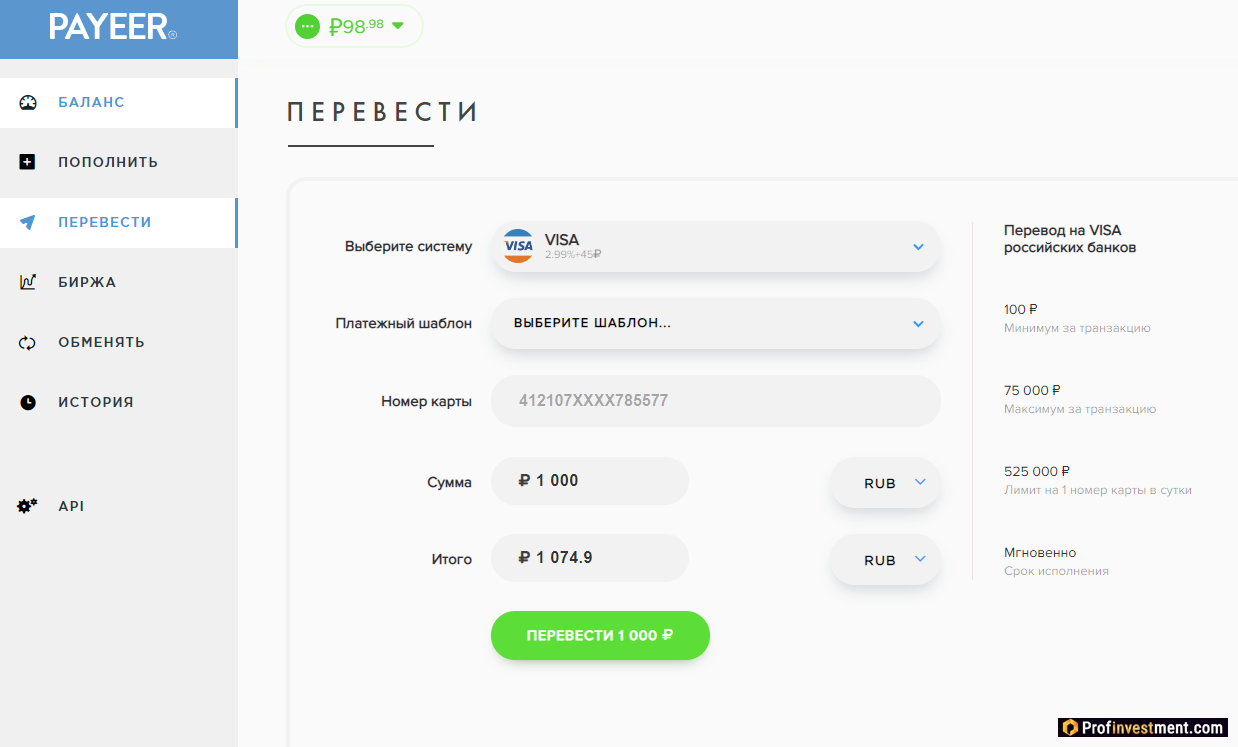Click the Пополнить plus icon

coord(28,162)
